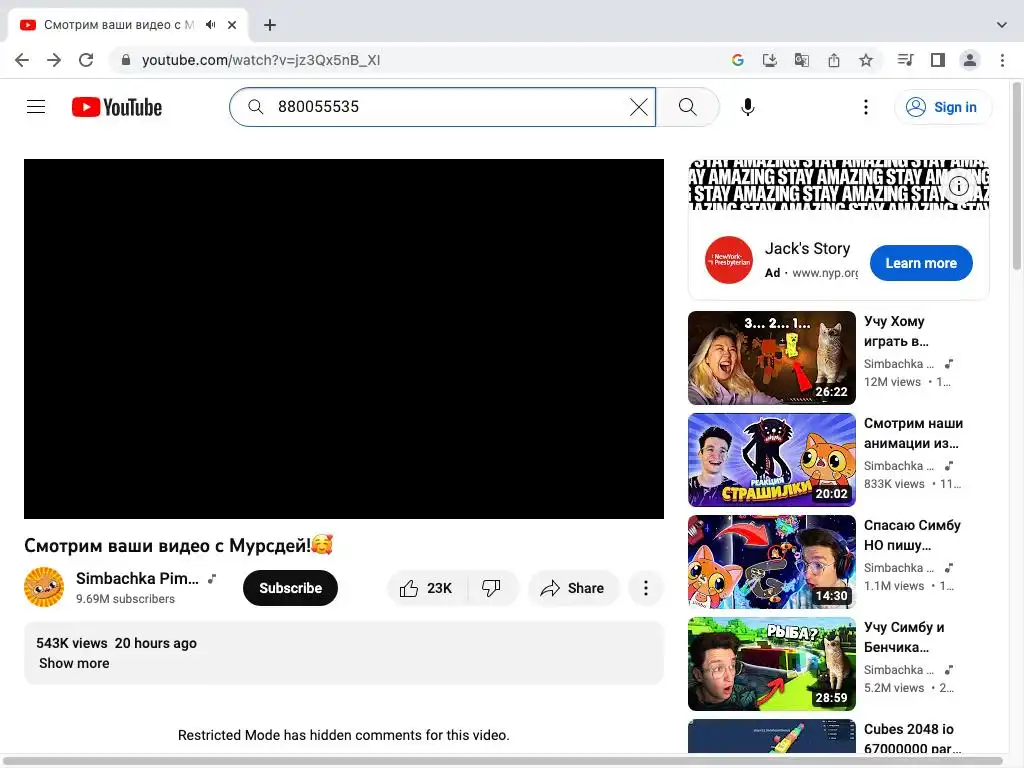Open the Simbachka channel avatar
This screenshot has height=768, width=1024.
click(44, 586)
